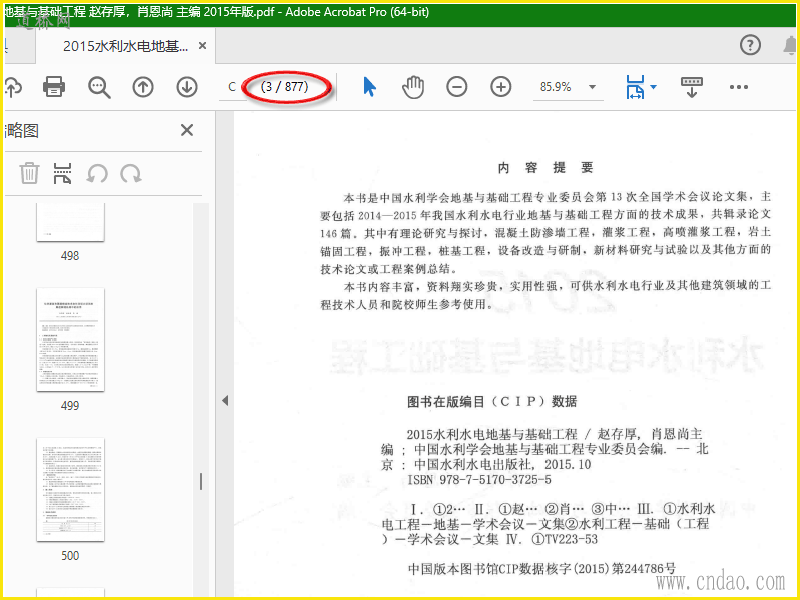The width and height of the screenshot is (800, 600).
Task: Select page 499 thumbnail
Action: 70,339
